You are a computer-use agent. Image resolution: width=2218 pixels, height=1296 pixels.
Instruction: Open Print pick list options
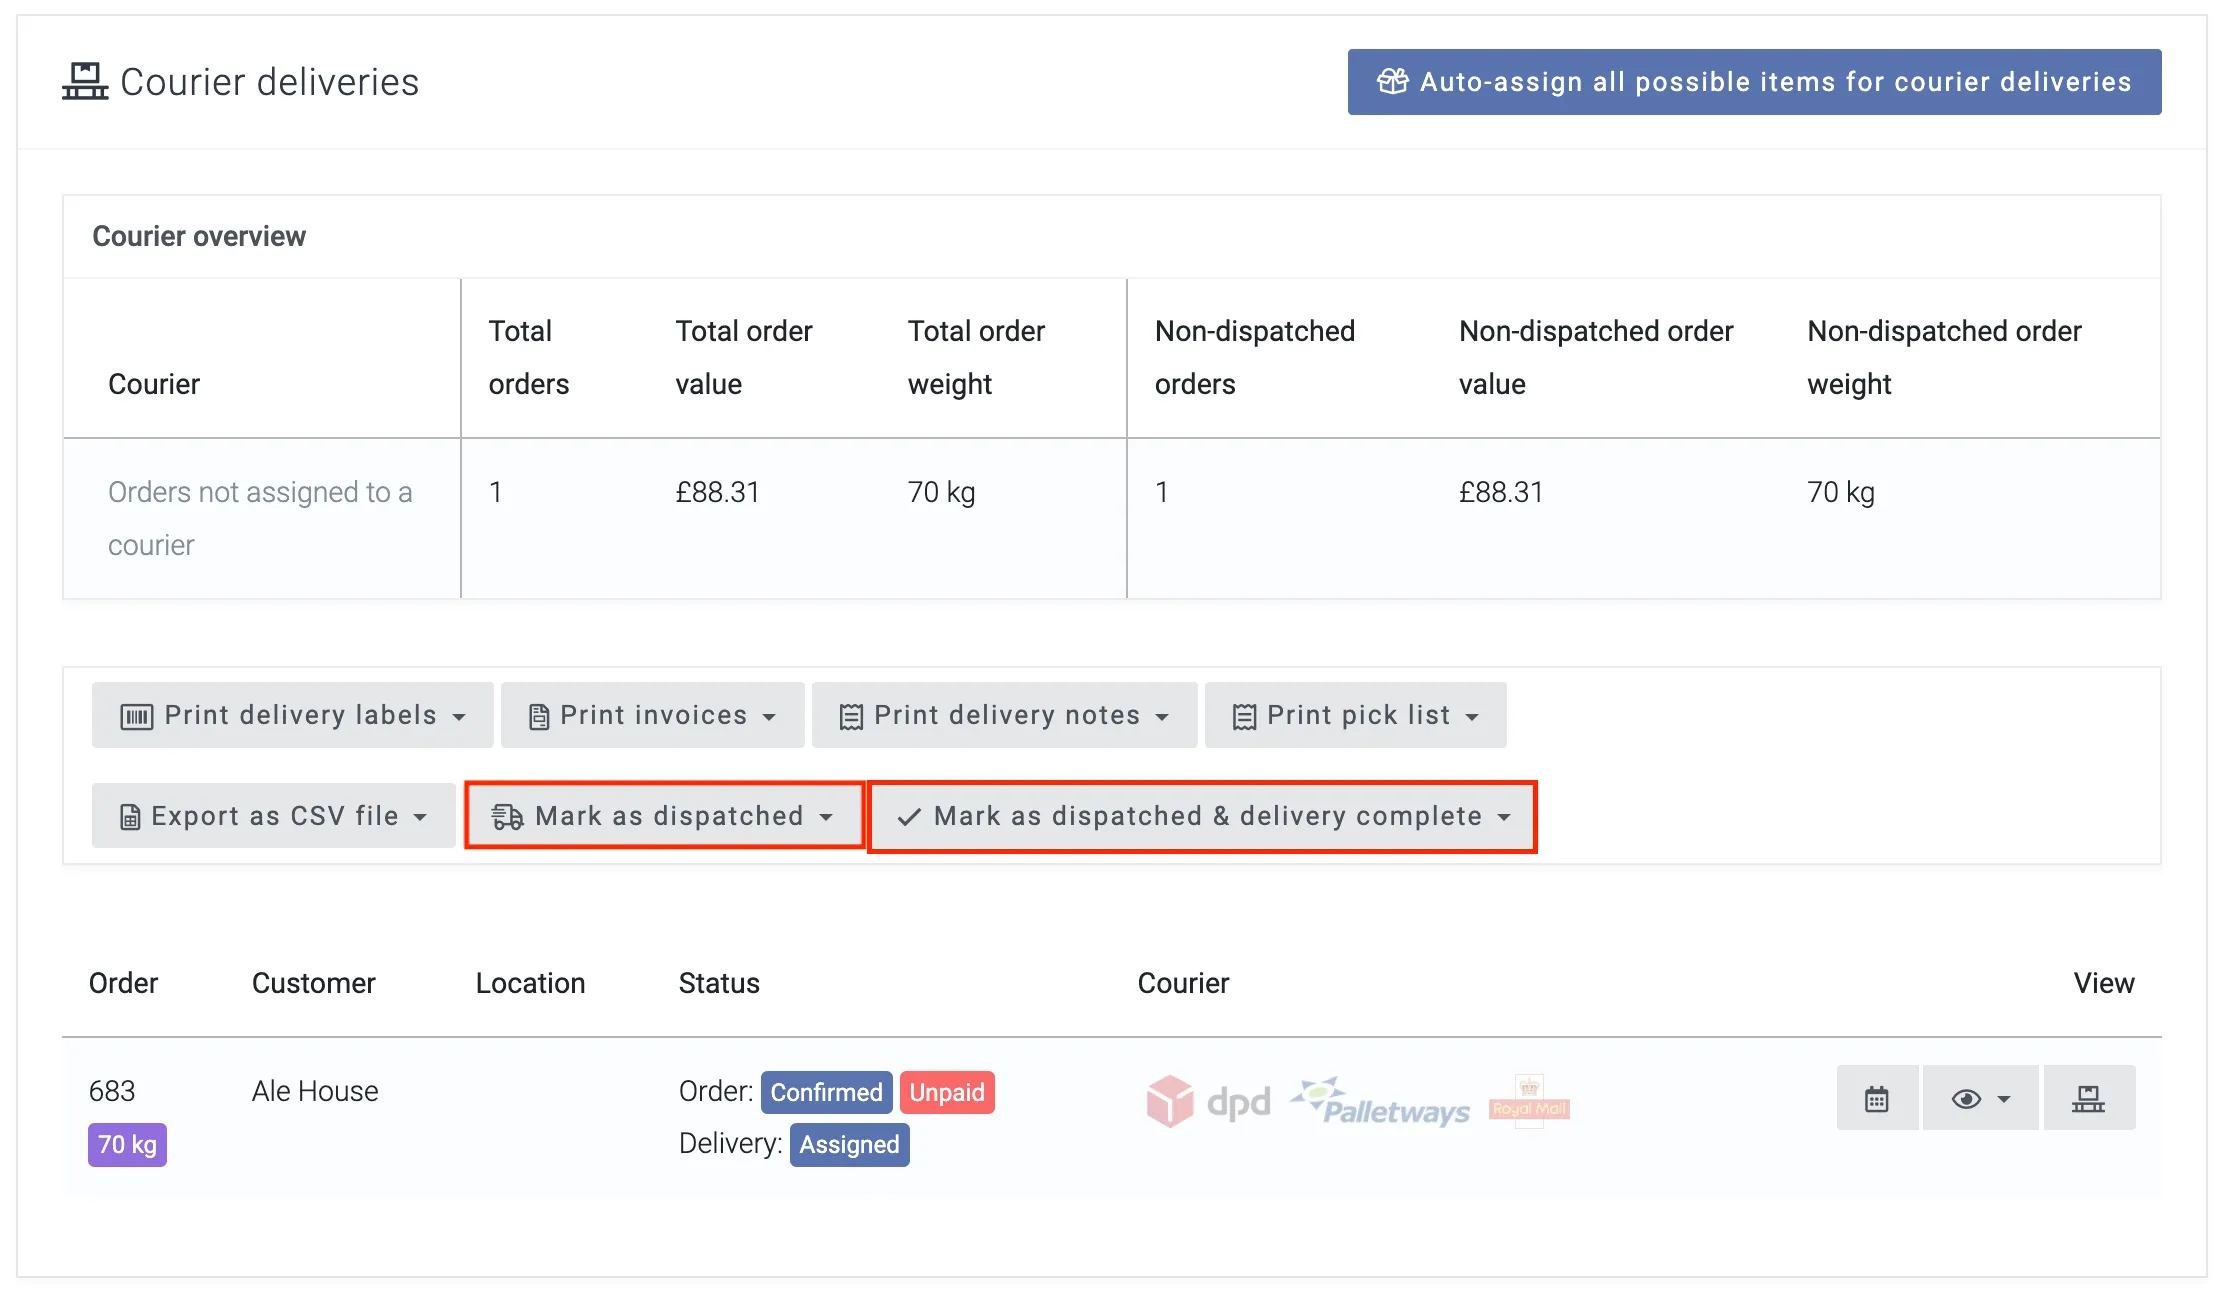coord(1355,715)
